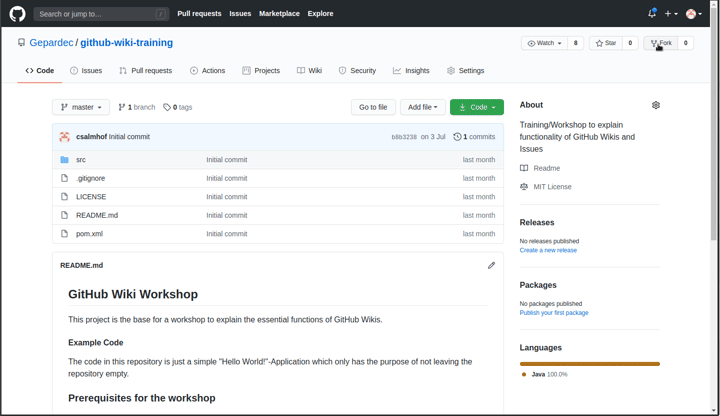Star the repository
720x416 pixels.
tap(606, 43)
